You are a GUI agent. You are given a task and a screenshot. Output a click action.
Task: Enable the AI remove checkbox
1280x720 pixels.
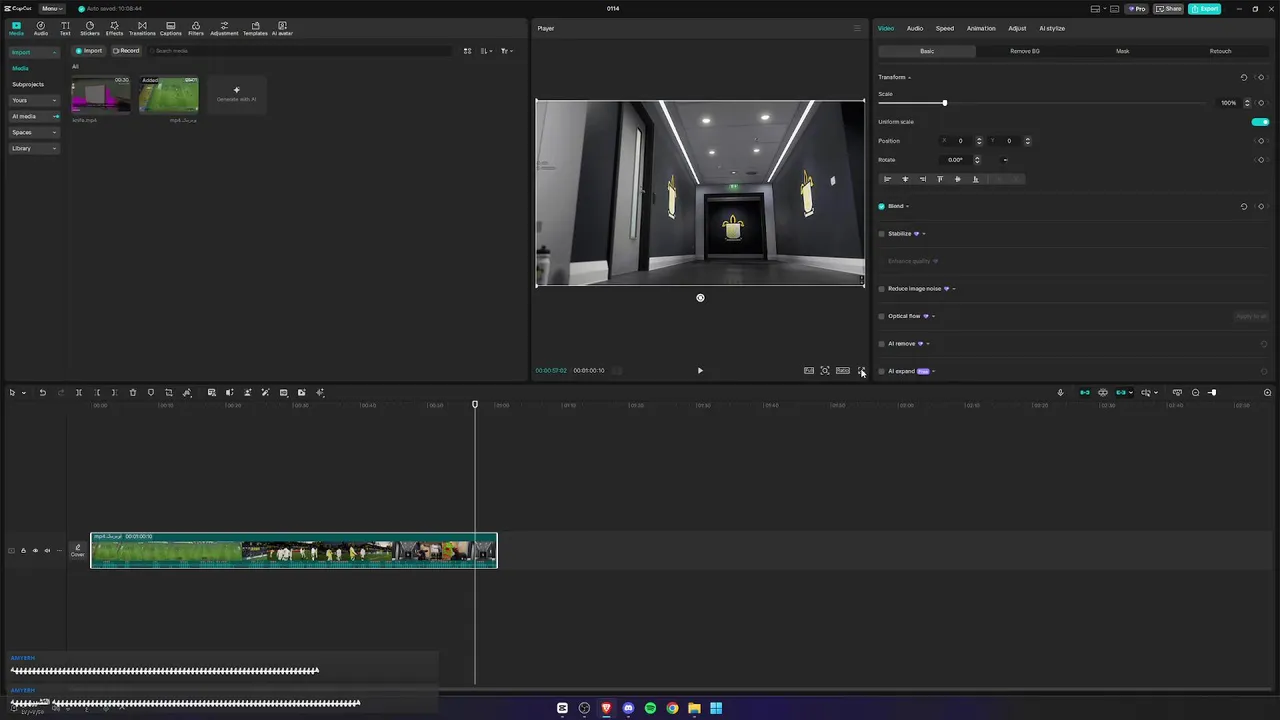[881, 344]
